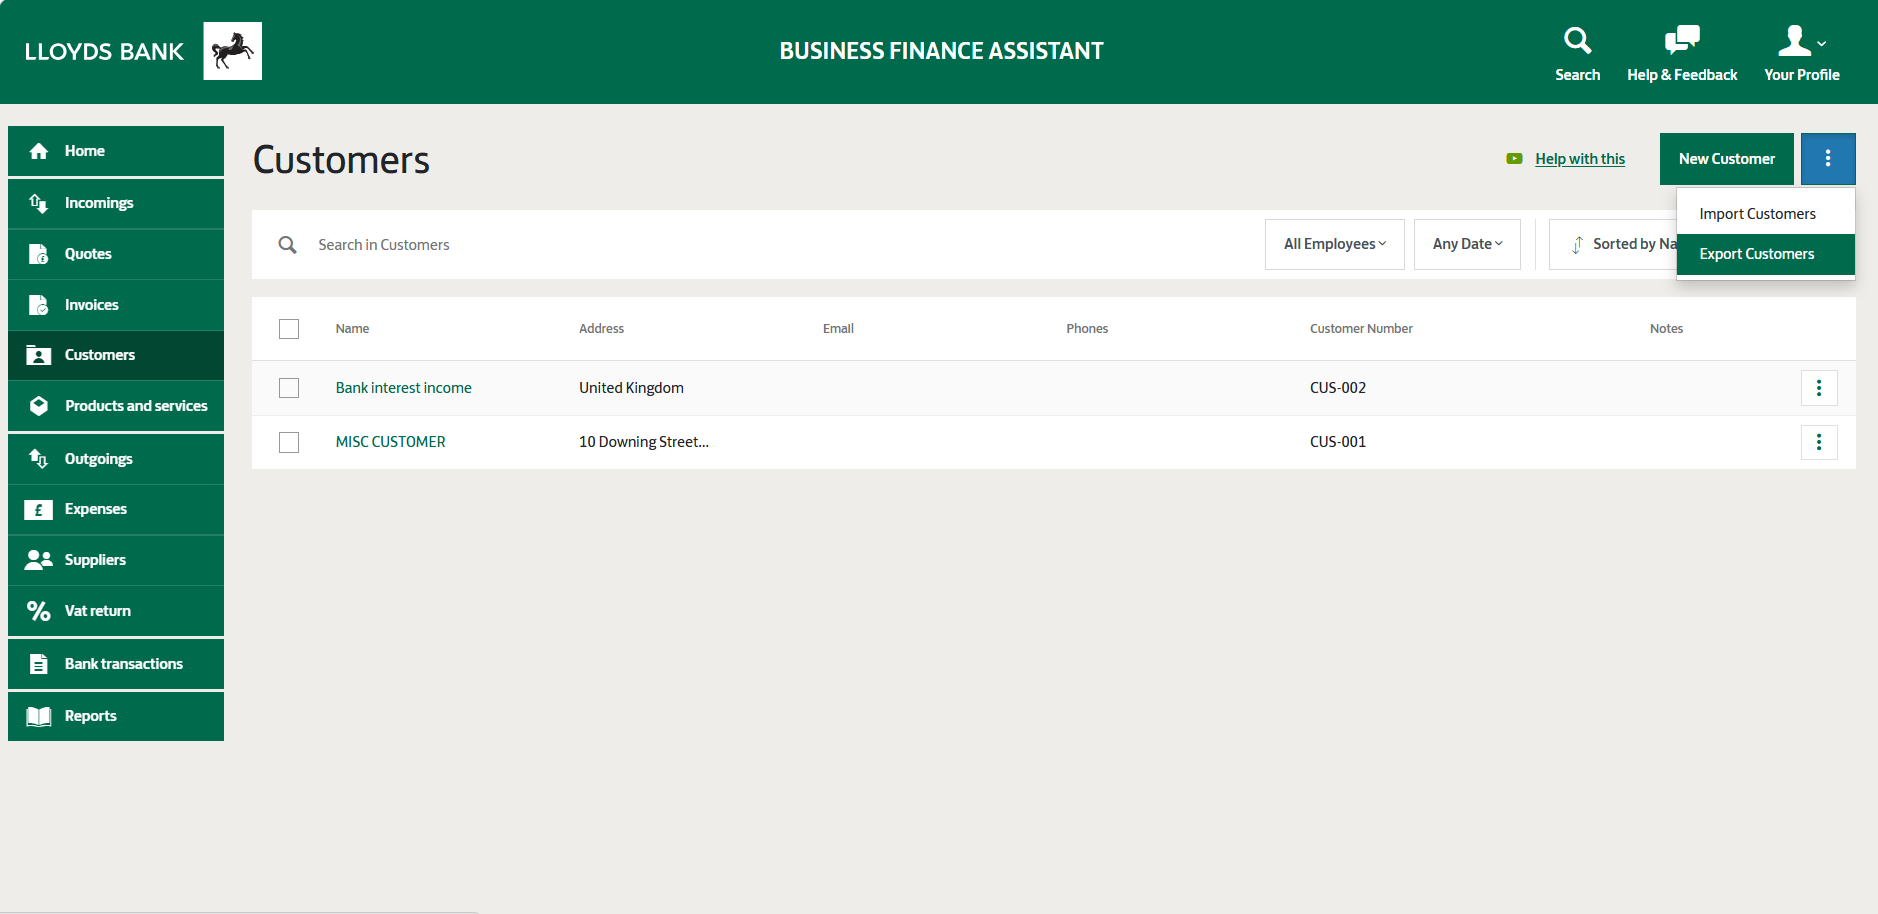Open Quotes section in sidebar
Image resolution: width=1878 pixels, height=914 pixels.
tap(116, 254)
